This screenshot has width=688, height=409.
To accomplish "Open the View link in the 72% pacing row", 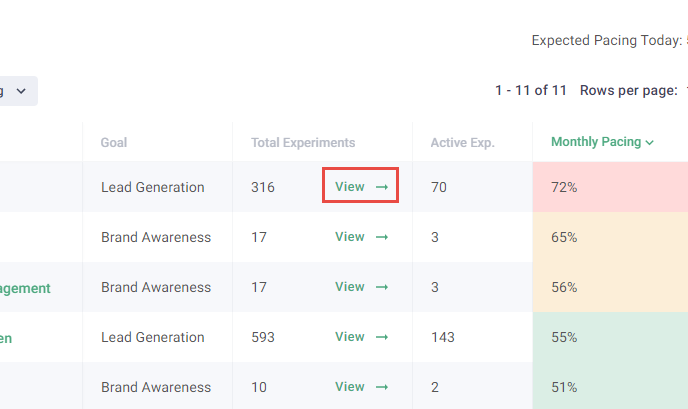I will [x=350, y=187].
